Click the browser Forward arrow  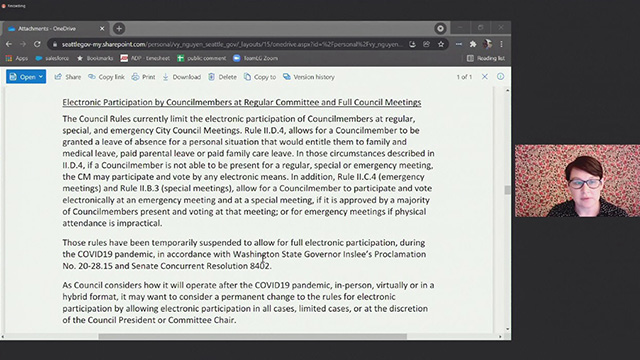[23, 44]
